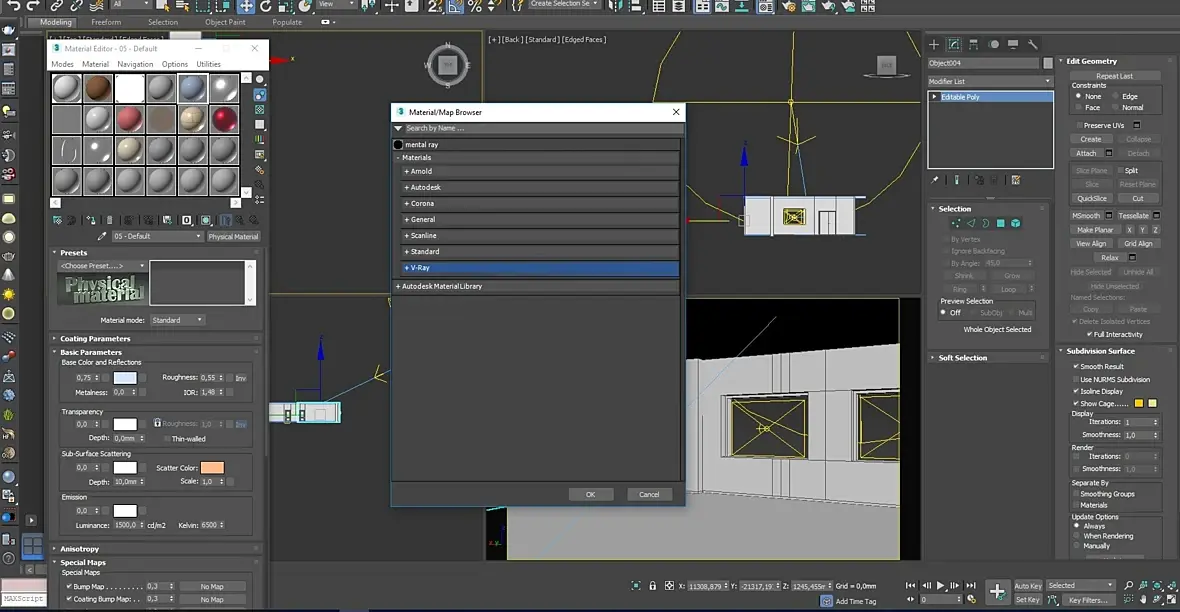This screenshot has height=612, width=1180.
Task: Toggle the Selection Lock padlock icon
Action: 653,586
